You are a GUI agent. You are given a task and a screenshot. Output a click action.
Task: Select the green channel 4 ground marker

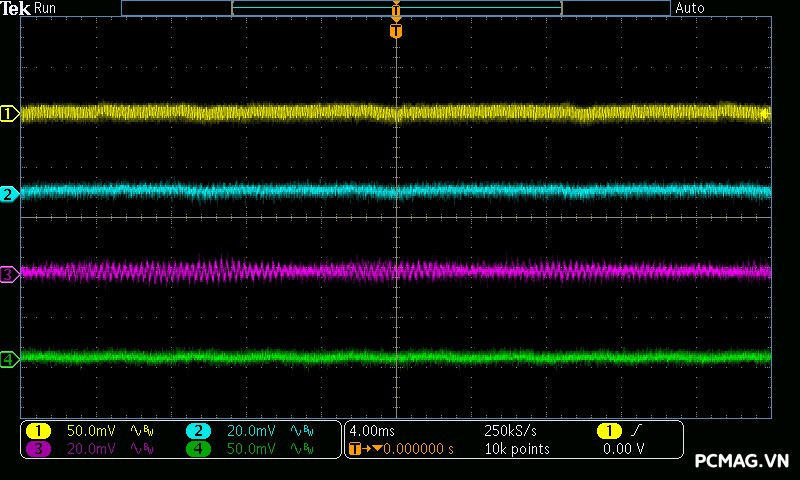(9, 359)
